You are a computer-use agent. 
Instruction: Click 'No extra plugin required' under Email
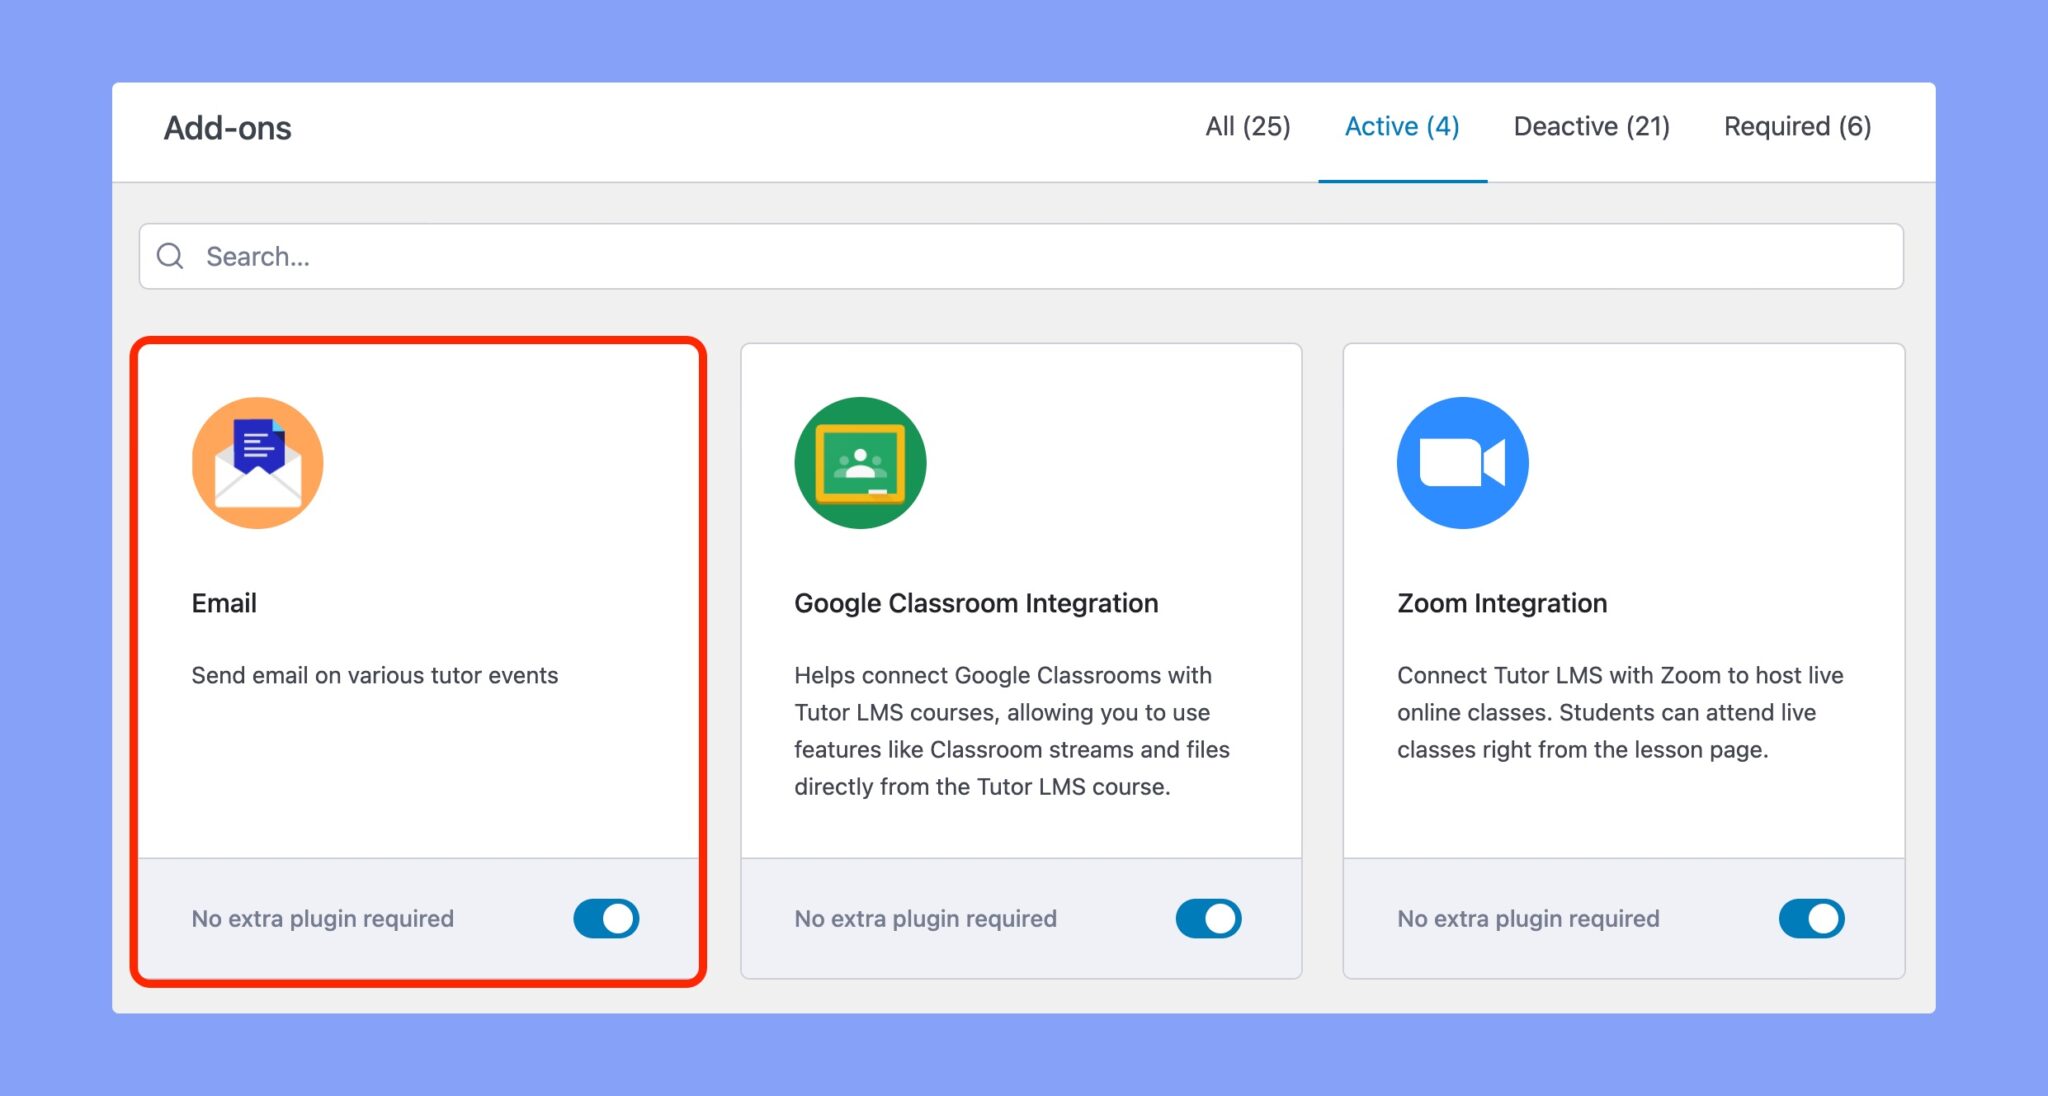323,918
